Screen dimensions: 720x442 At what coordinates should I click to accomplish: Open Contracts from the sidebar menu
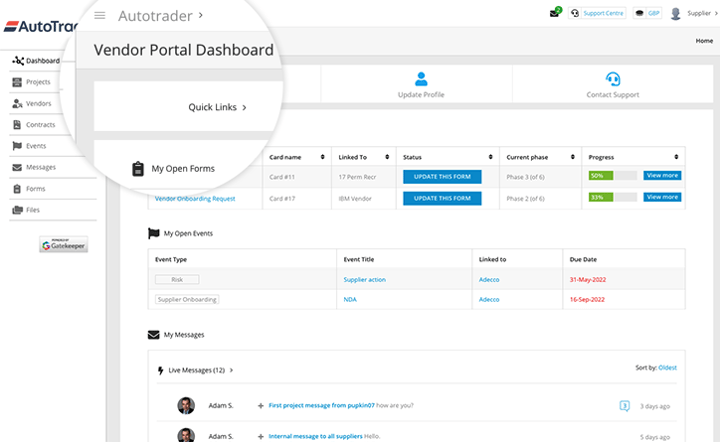point(40,124)
